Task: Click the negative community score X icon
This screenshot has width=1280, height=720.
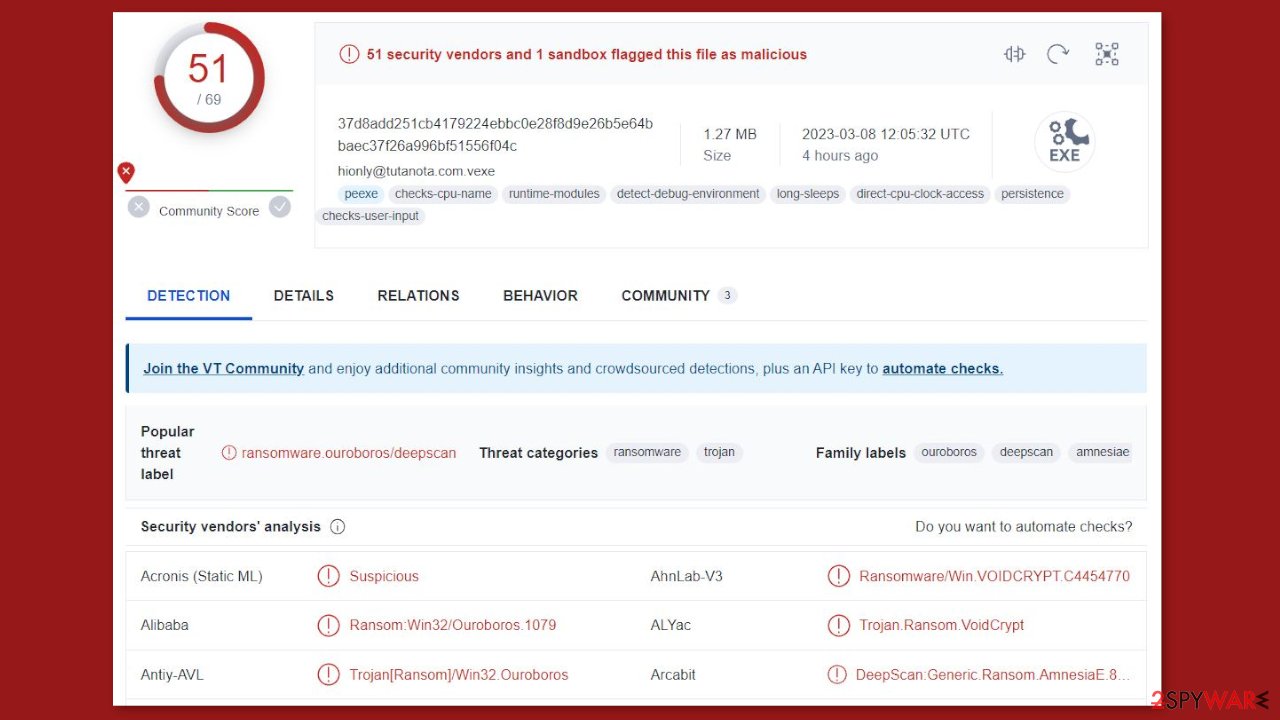Action: [139, 207]
